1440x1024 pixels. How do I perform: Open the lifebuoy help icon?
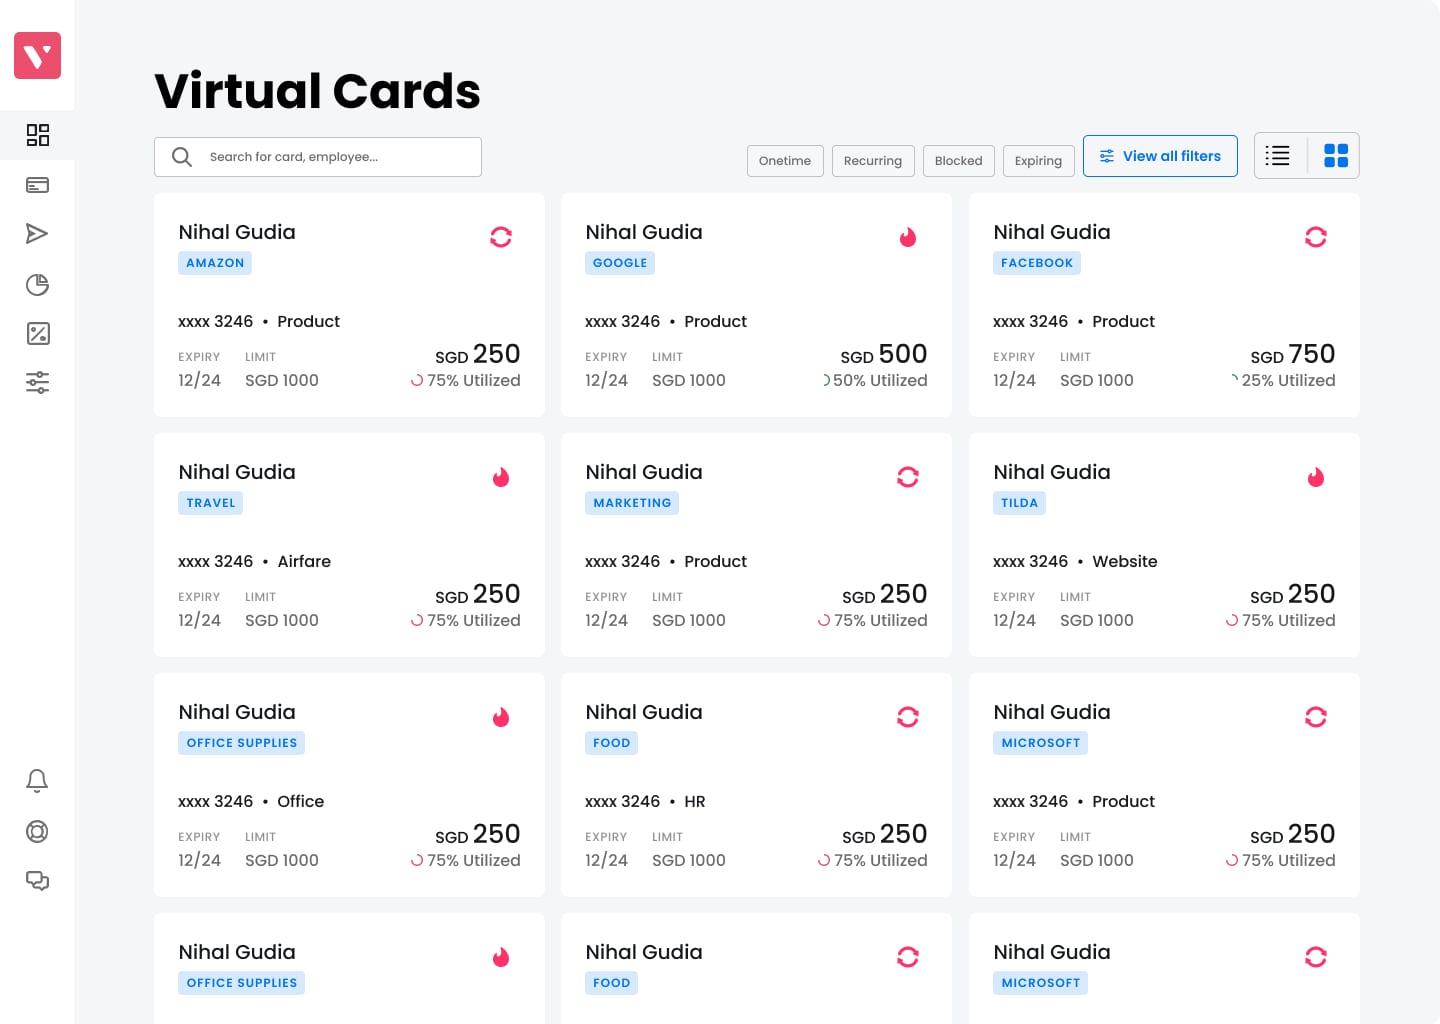click(x=37, y=831)
